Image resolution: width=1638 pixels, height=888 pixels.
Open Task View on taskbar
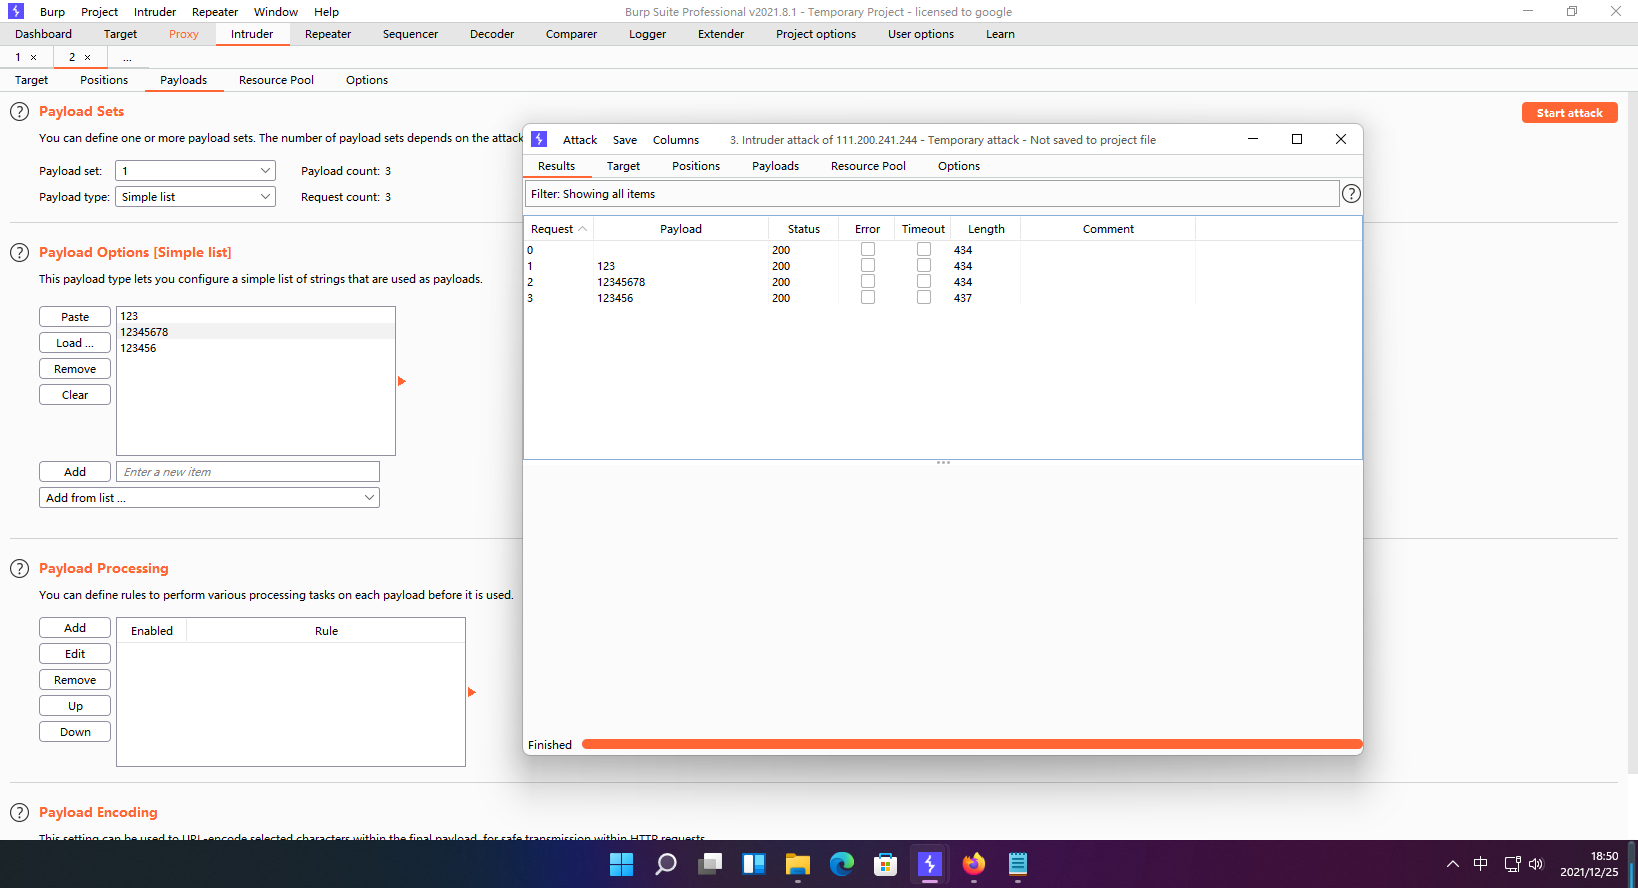point(710,864)
